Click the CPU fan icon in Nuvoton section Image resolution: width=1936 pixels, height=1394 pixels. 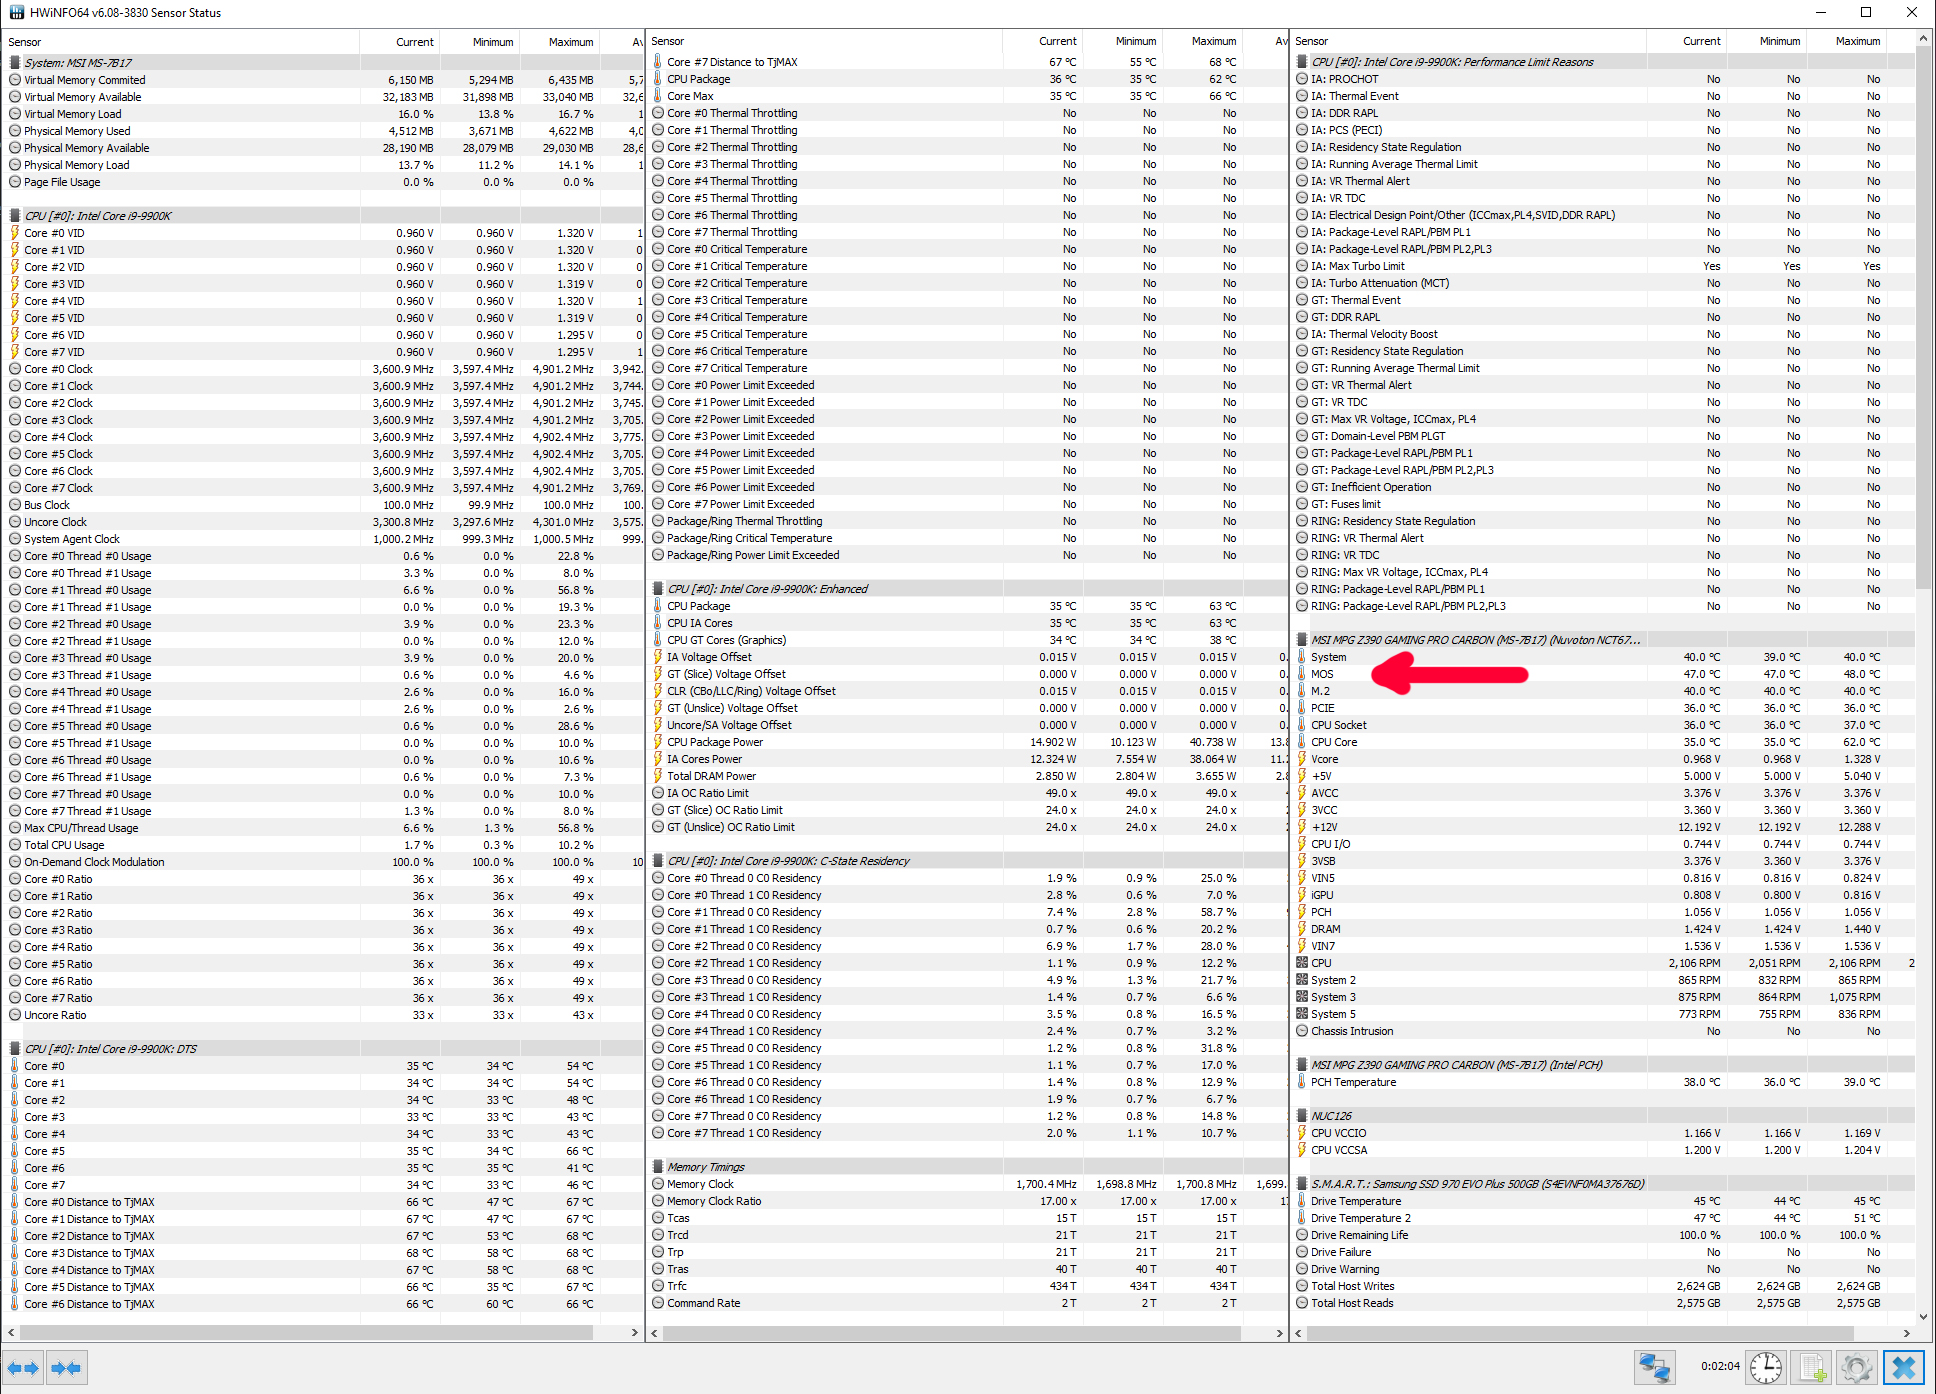pos(1302,963)
